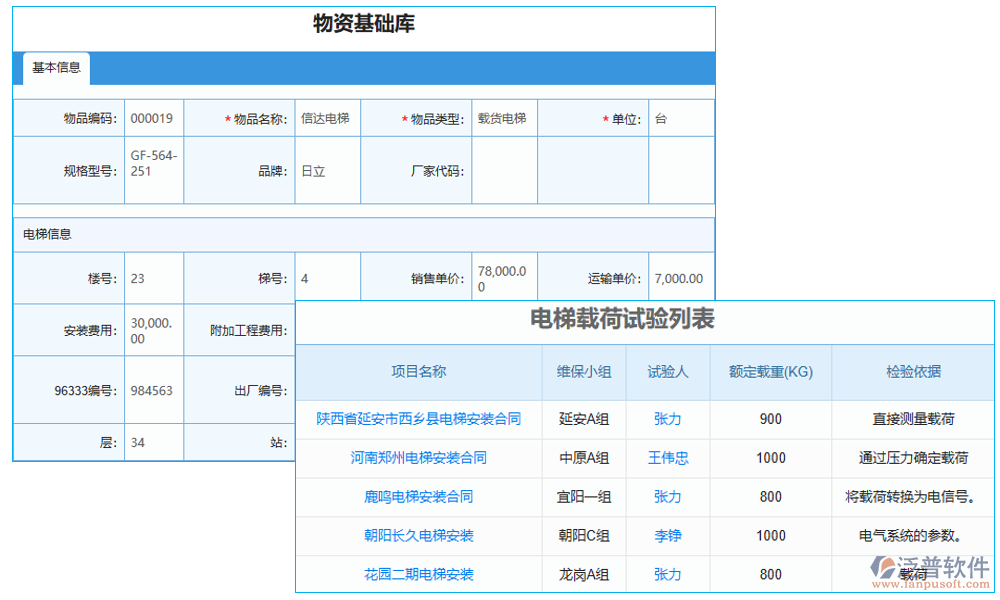Viewport: 1000px width, 600px height.
Task: Click tester 王伟忠 link
Action: [667, 458]
